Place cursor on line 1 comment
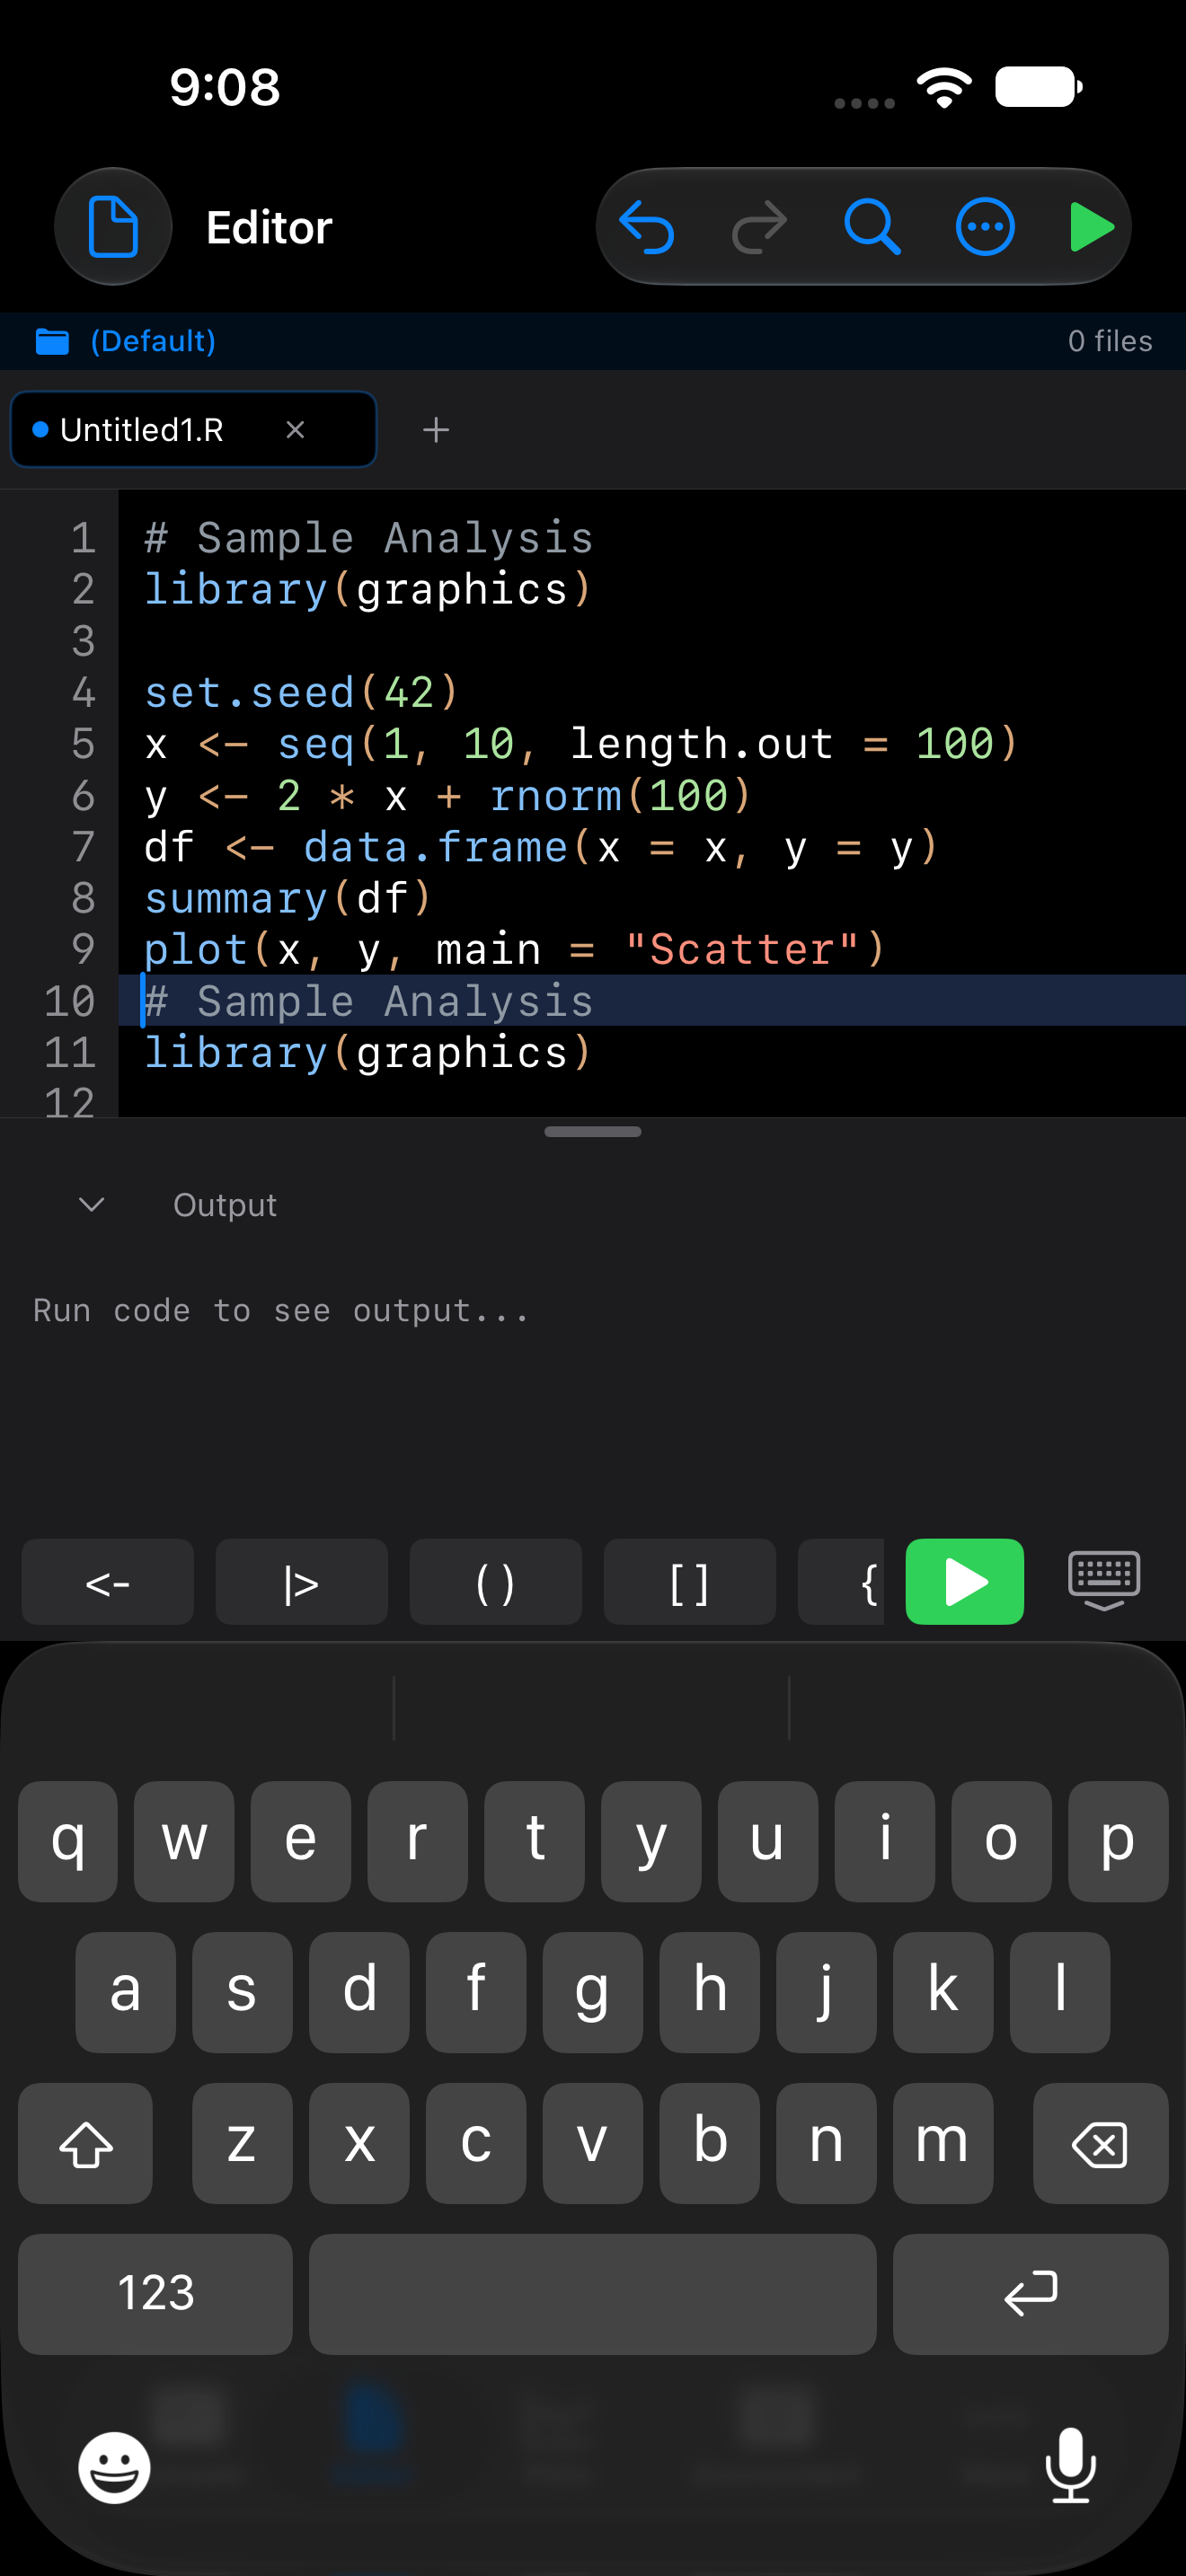Viewport: 1186px width, 2576px height. pos(369,538)
